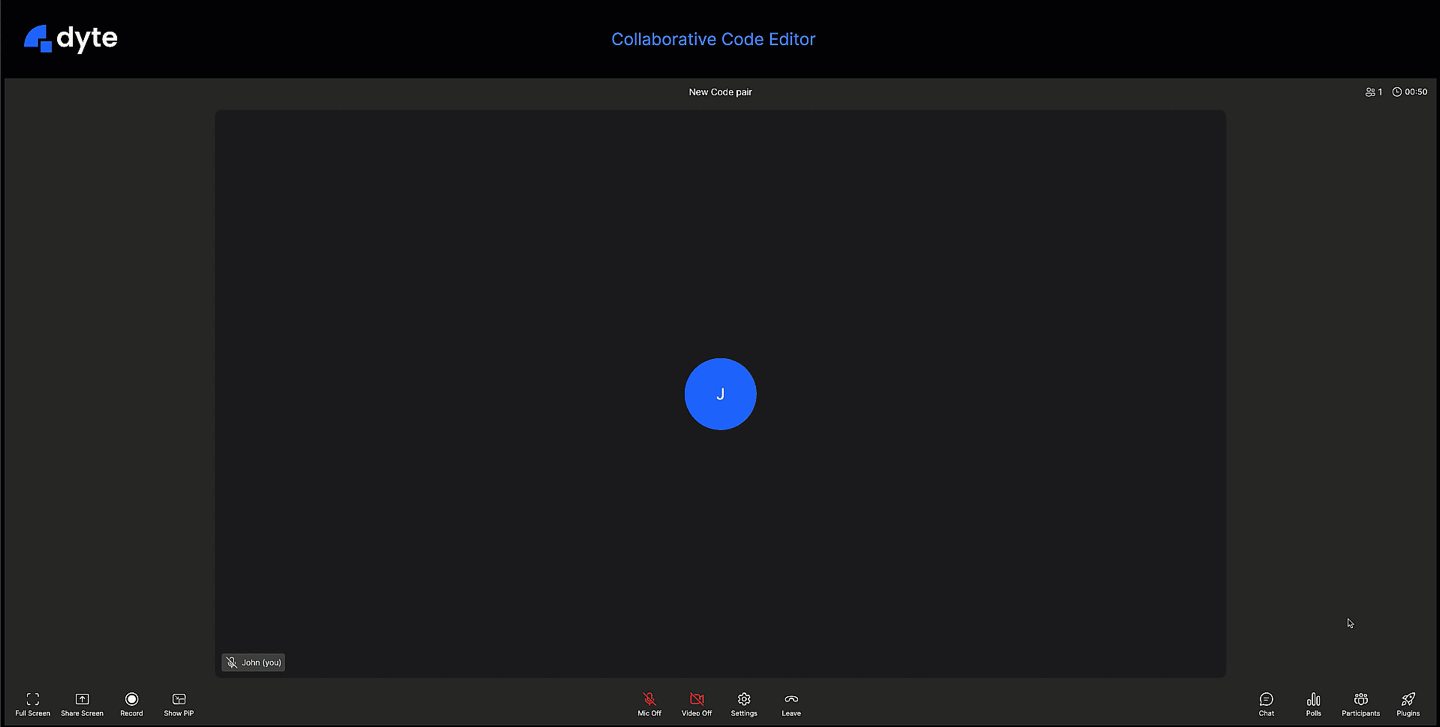
Task: Click the John (you) nameplate
Action: tap(253, 661)
